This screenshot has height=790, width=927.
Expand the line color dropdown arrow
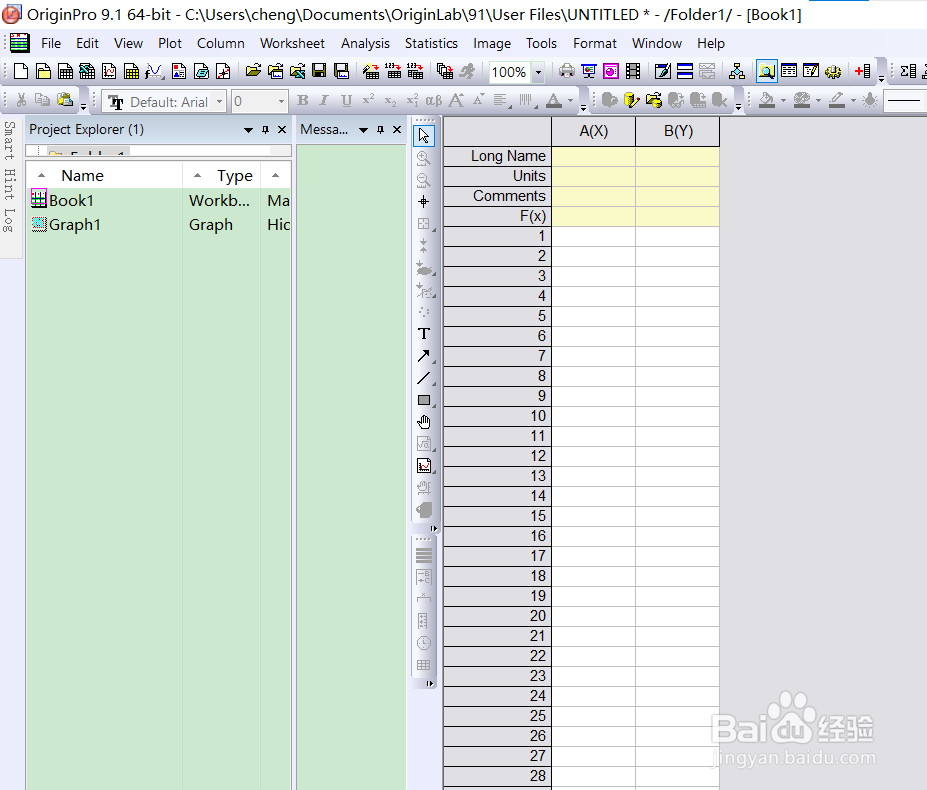[x=853, y=101]
